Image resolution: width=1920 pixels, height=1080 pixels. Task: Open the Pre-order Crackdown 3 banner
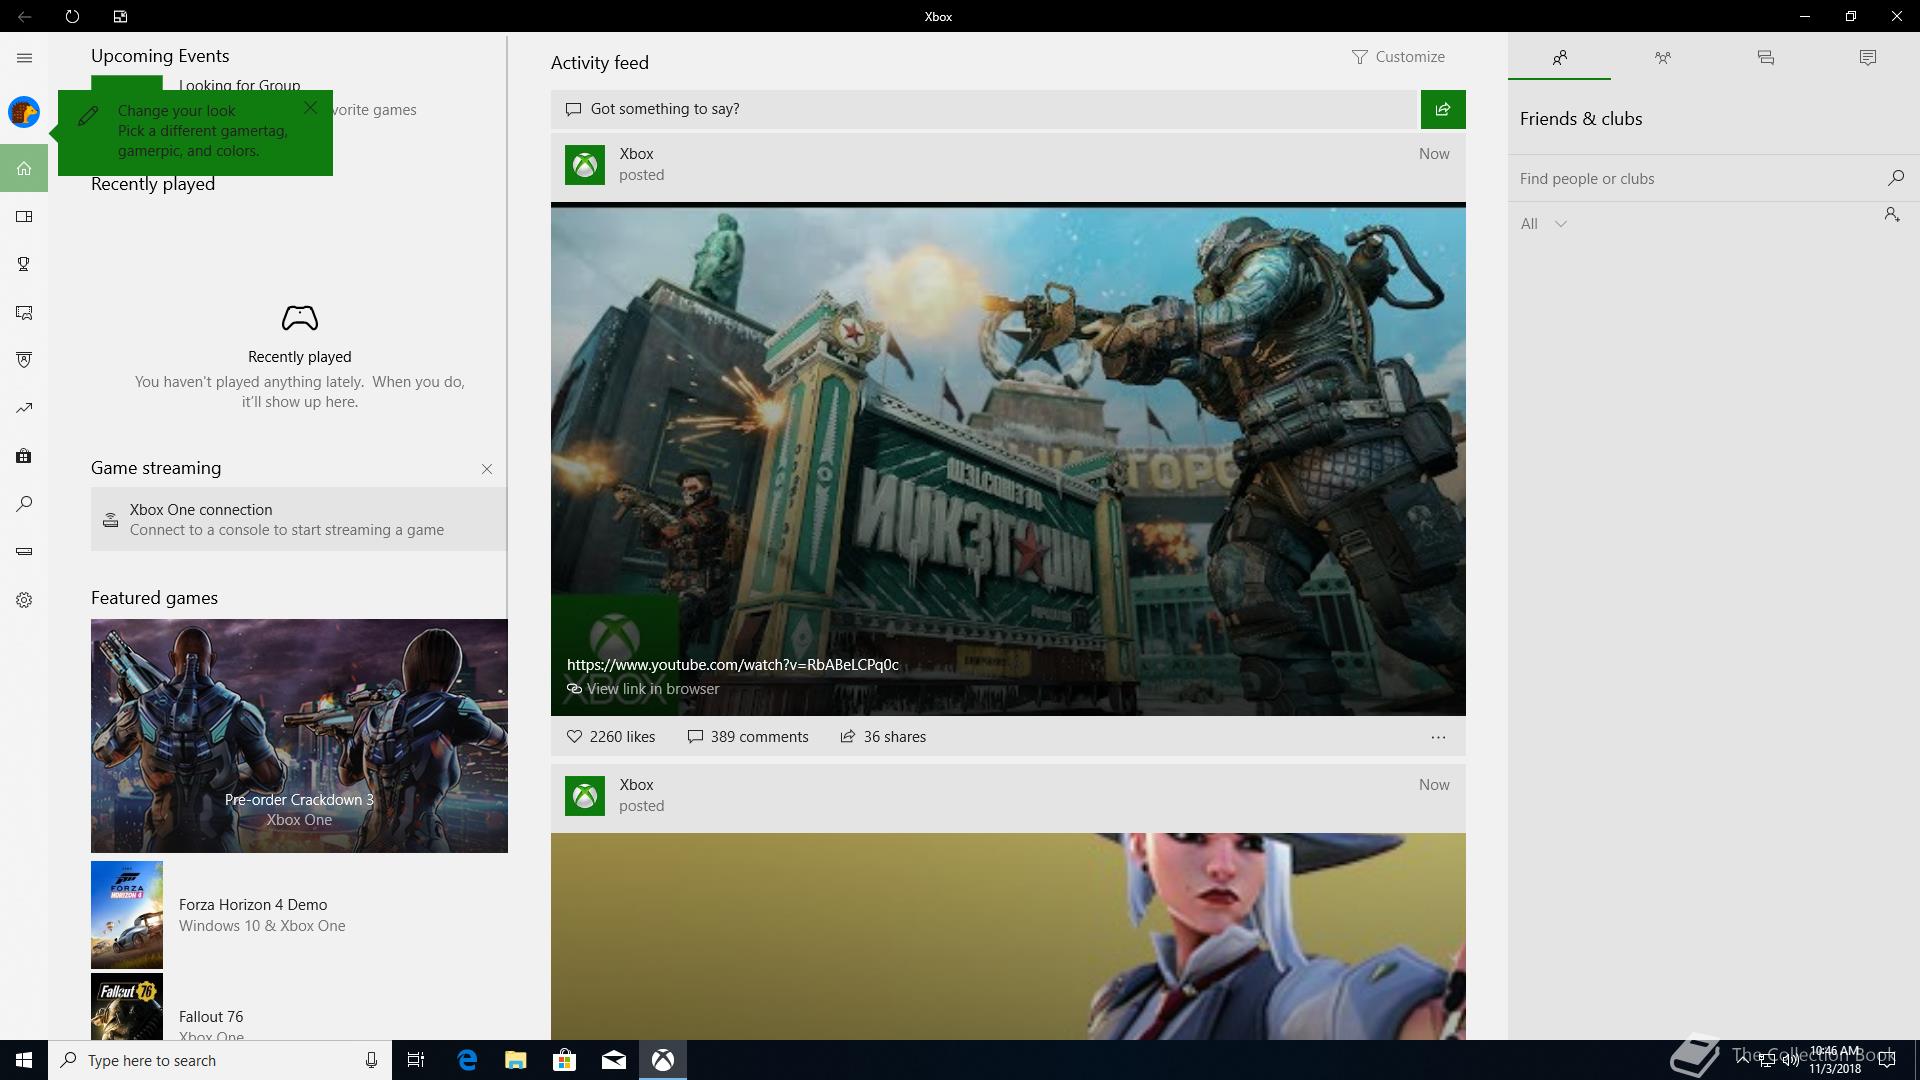299,736
